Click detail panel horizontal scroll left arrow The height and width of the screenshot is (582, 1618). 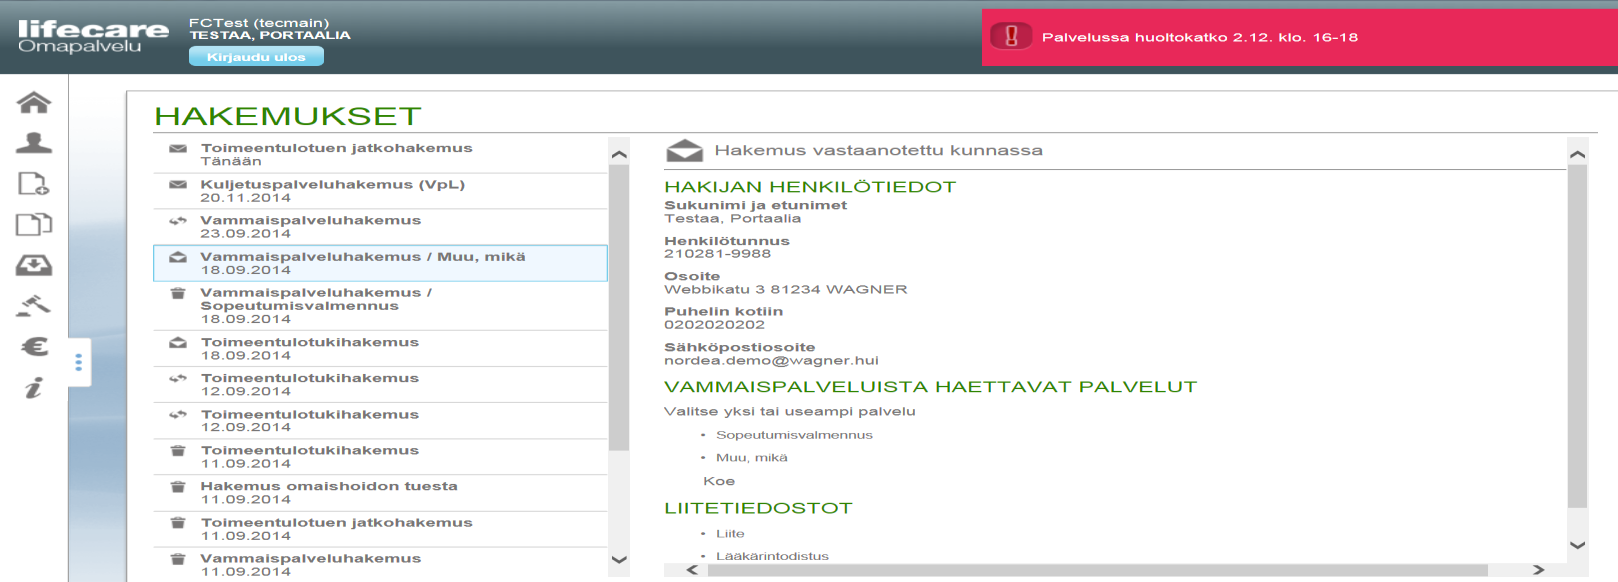click(692, 570)
